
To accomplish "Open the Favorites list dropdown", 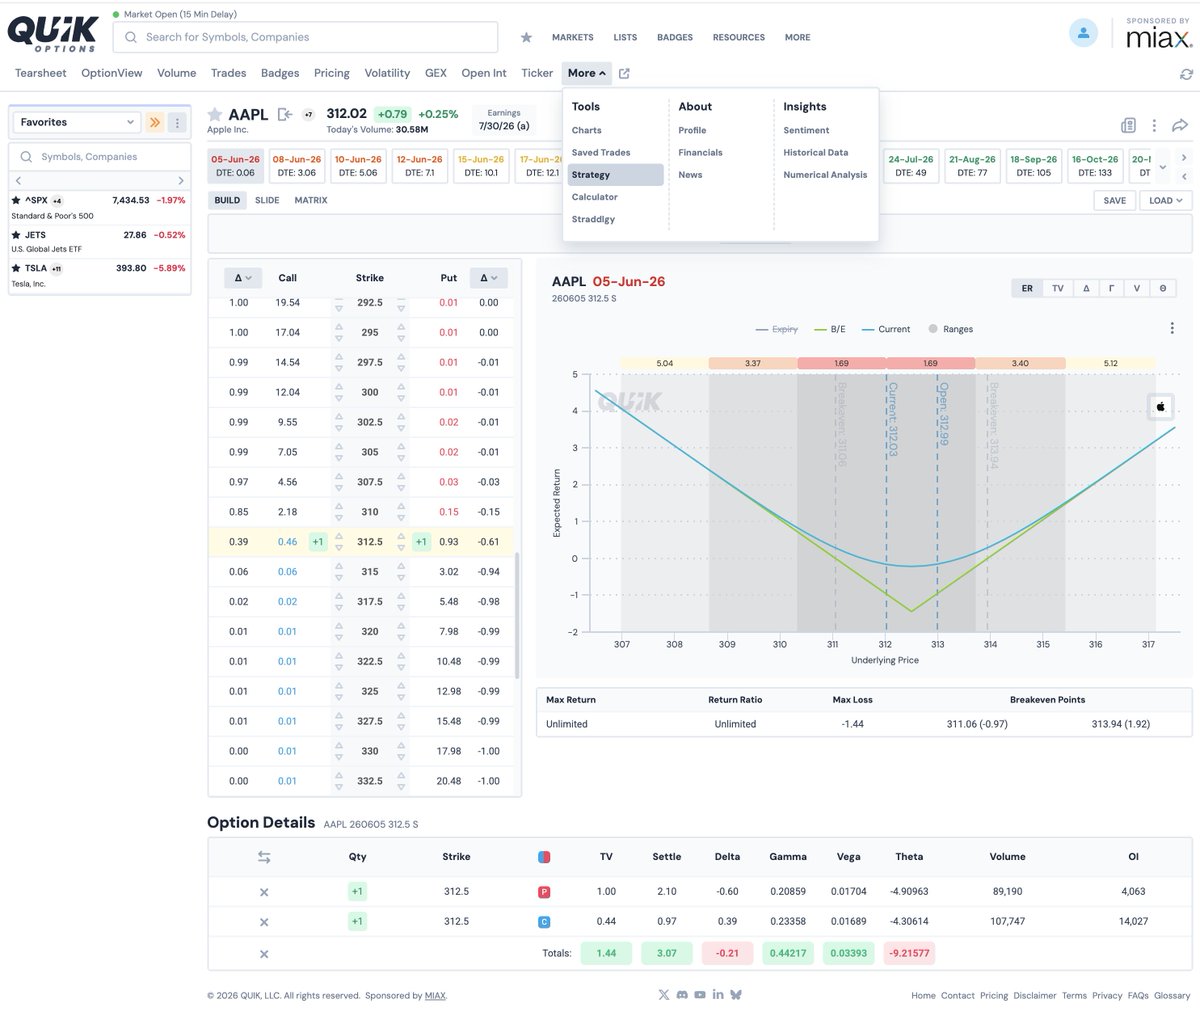I will 76,122.
